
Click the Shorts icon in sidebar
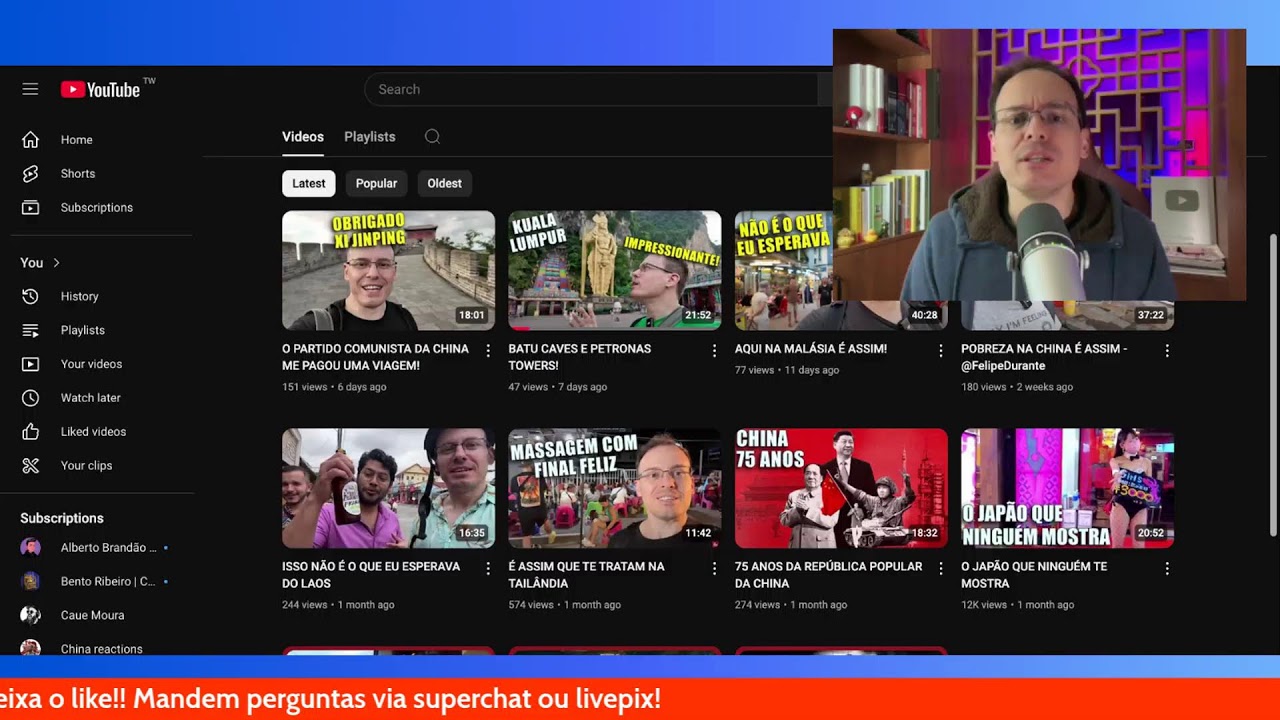coord(30,174)
